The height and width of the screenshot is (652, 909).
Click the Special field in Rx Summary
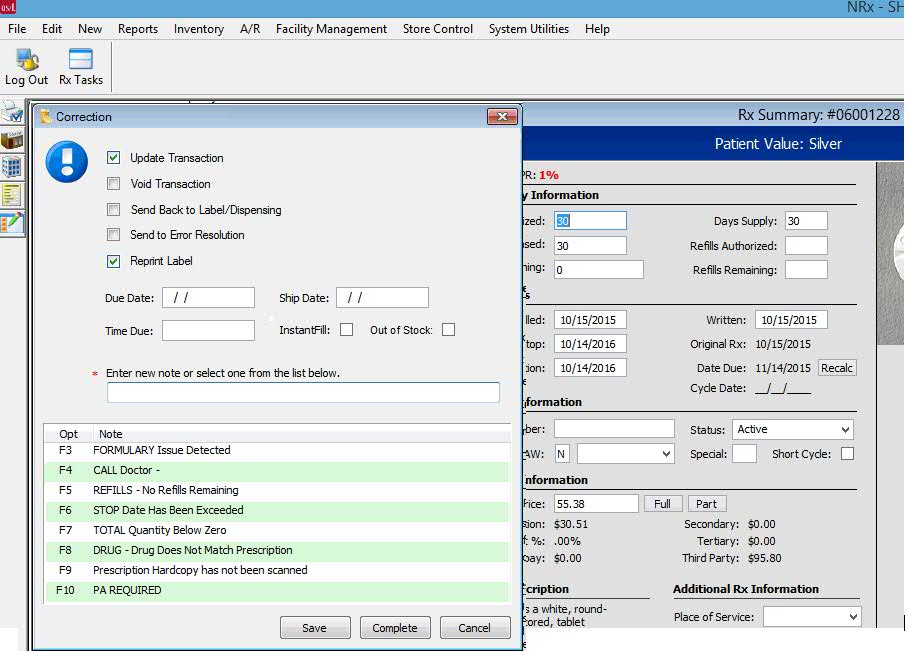tap(744, 454)
